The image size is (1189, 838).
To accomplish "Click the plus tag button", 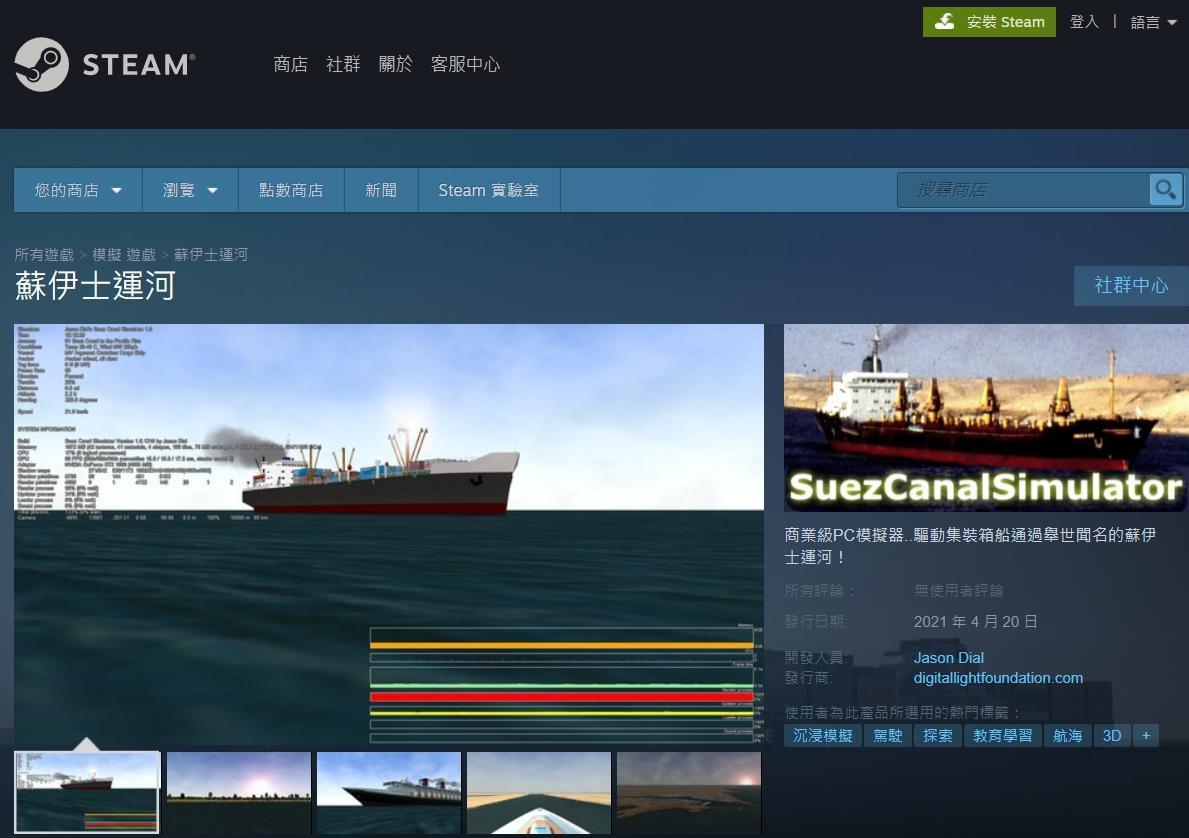I will 1146,736.
